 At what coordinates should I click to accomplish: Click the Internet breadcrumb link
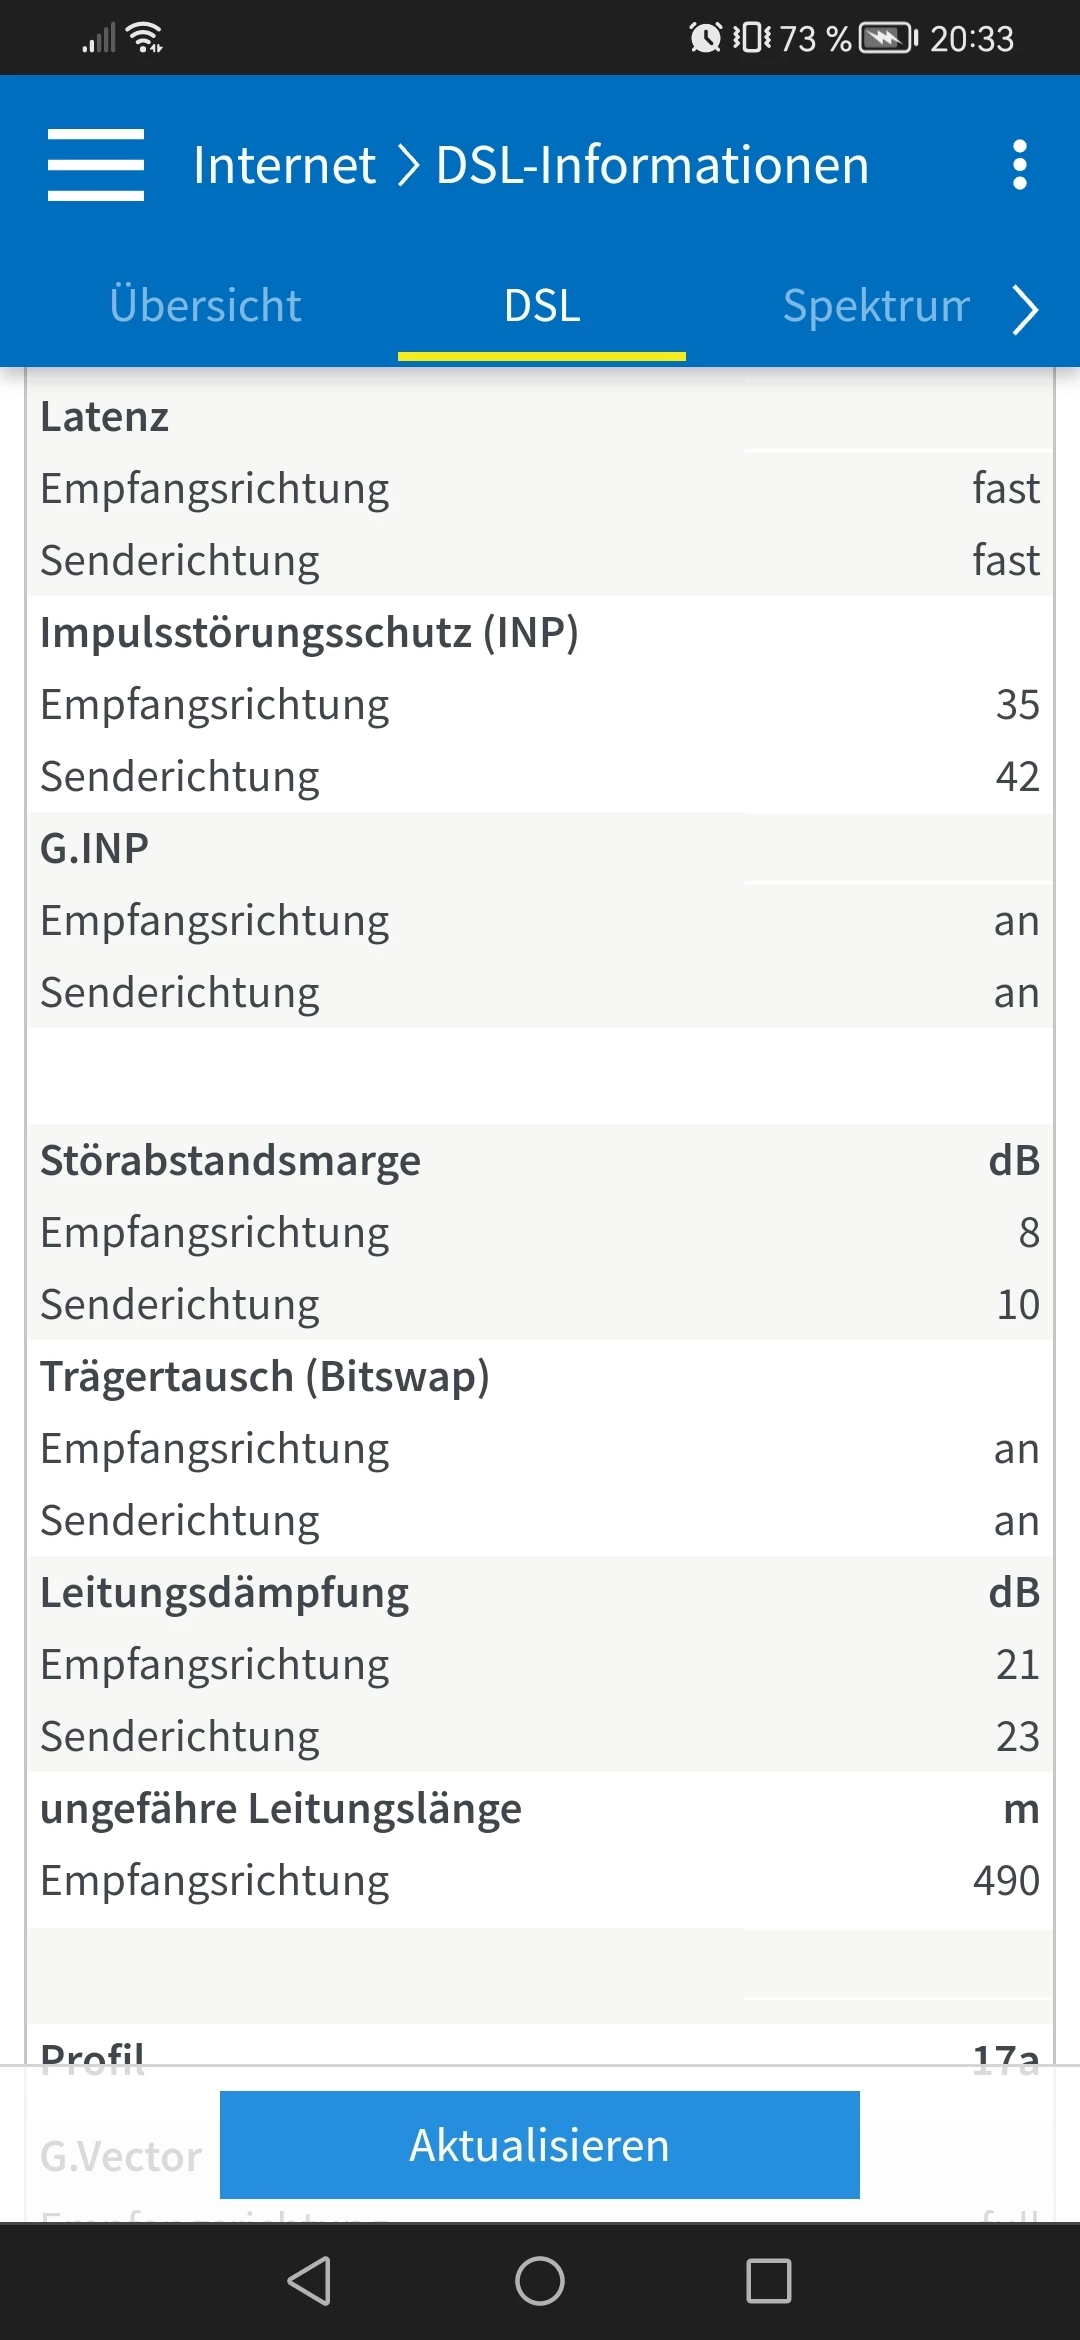click(x=284, y=165)
